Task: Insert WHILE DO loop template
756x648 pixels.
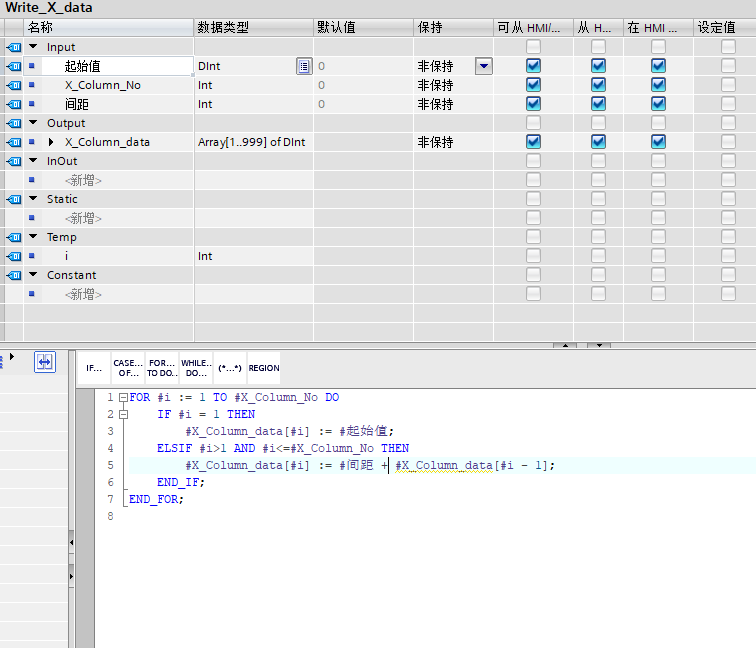Action: tap(194, 368)
